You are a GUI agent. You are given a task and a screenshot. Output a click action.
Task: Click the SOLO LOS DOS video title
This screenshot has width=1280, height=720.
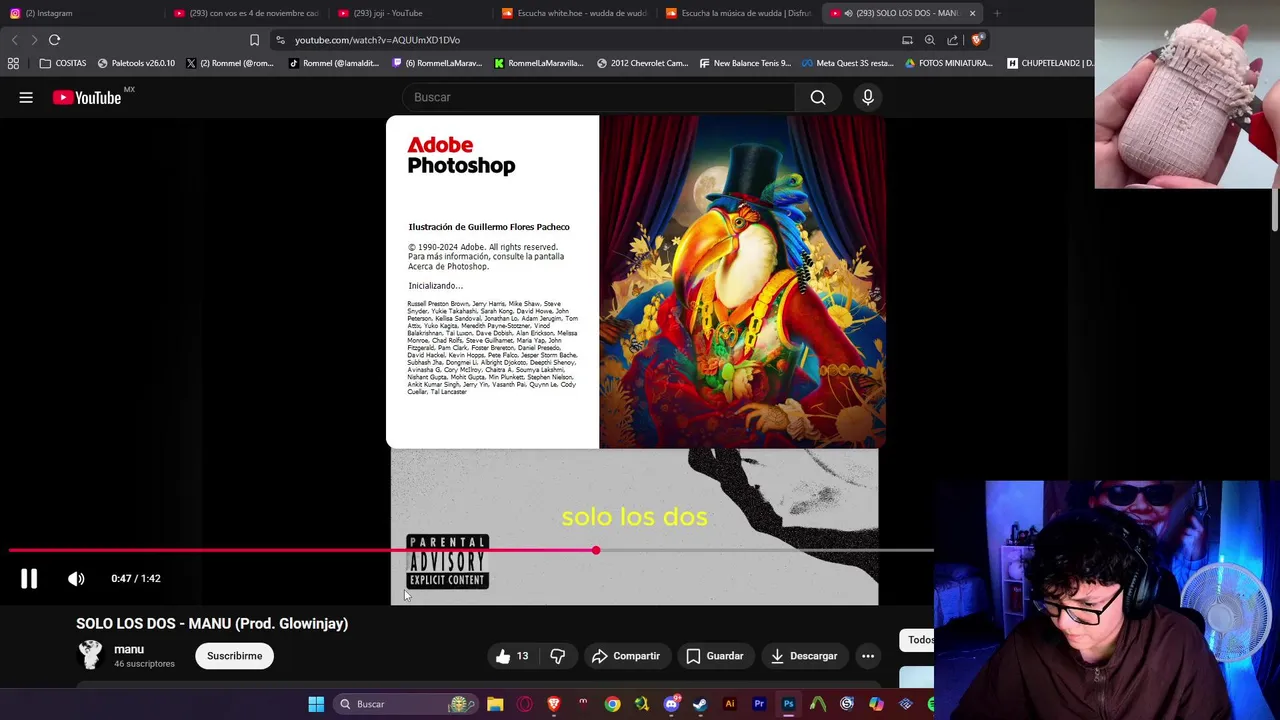point(212,623)
